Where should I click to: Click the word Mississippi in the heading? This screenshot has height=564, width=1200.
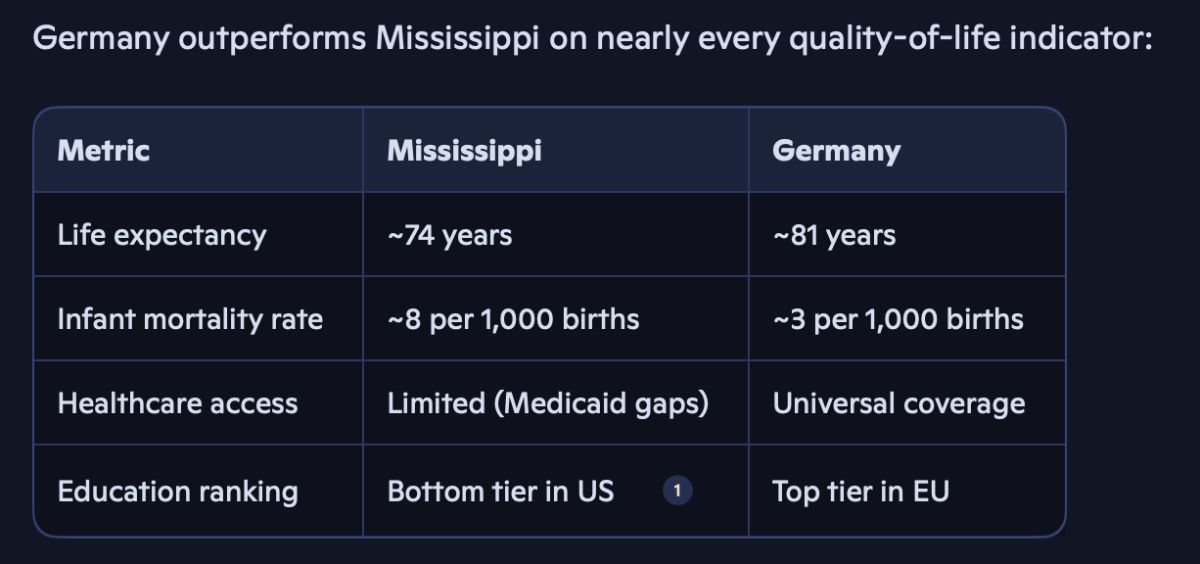[x=460, y=41]
